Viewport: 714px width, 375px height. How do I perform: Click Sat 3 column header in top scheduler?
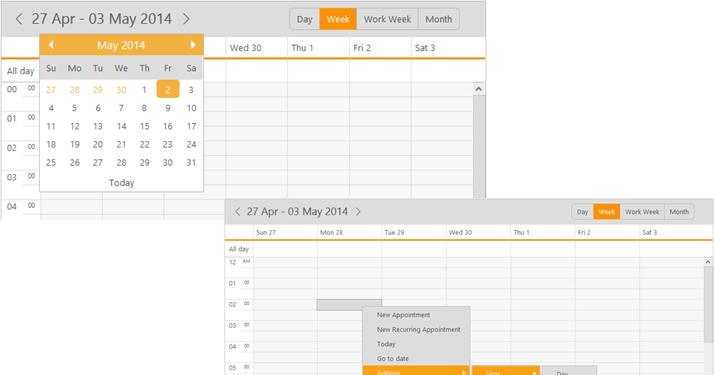pyautogui.click(x=448, y=48)
